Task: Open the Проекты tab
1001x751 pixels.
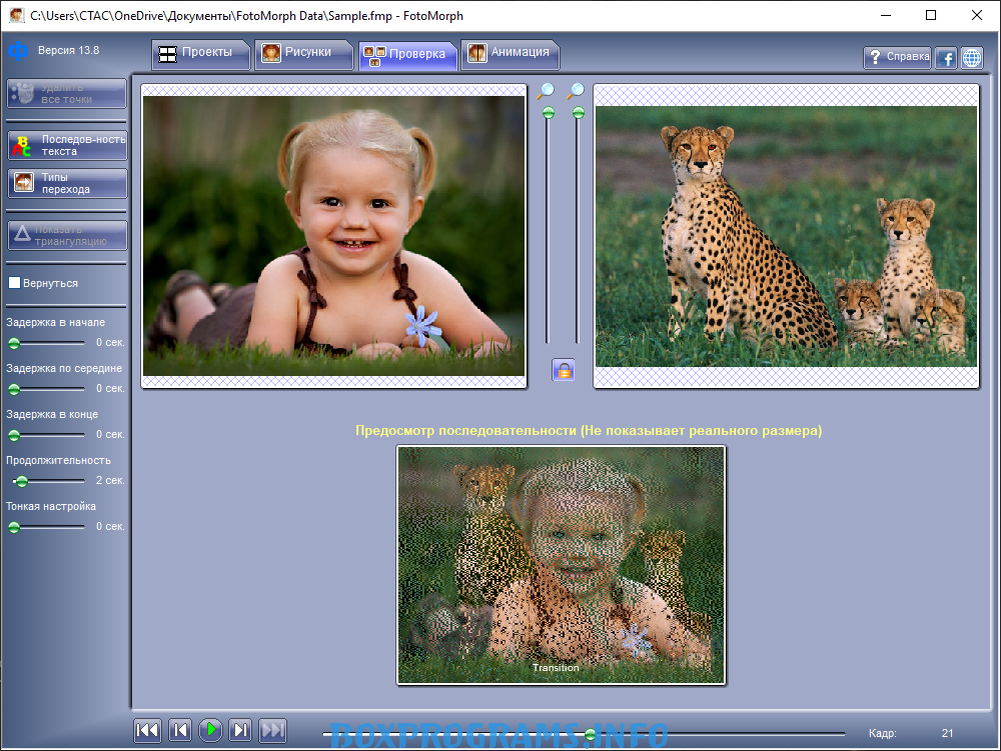Action: pos(200,54)
